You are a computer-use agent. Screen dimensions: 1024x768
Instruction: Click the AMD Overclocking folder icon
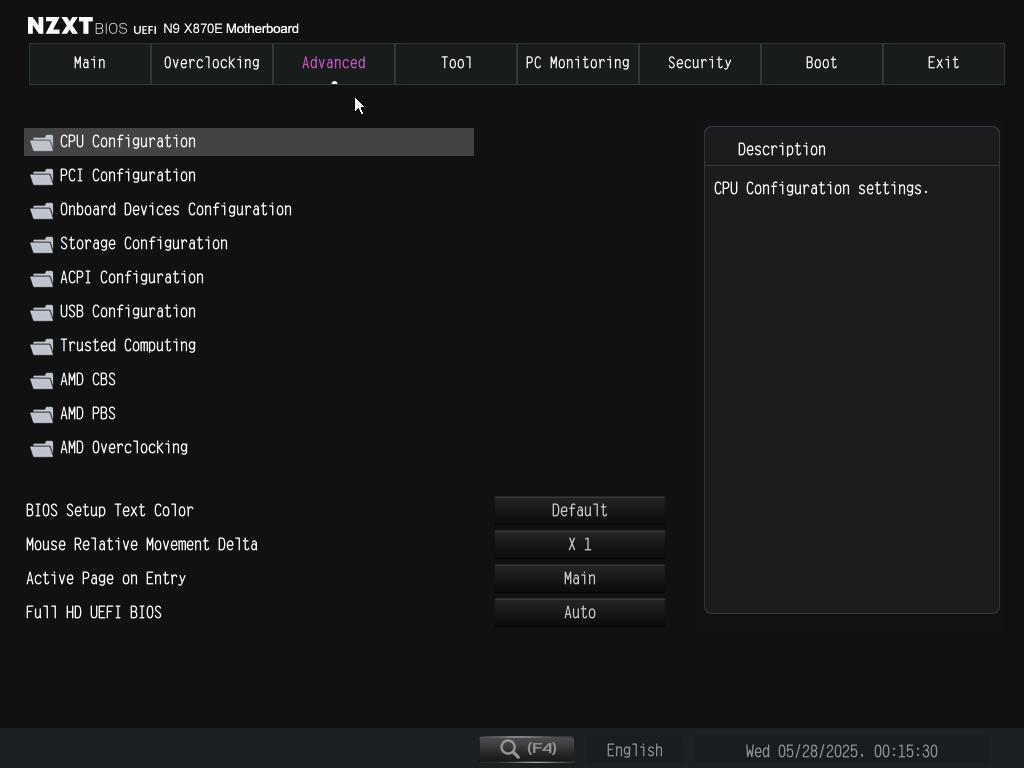42,448
